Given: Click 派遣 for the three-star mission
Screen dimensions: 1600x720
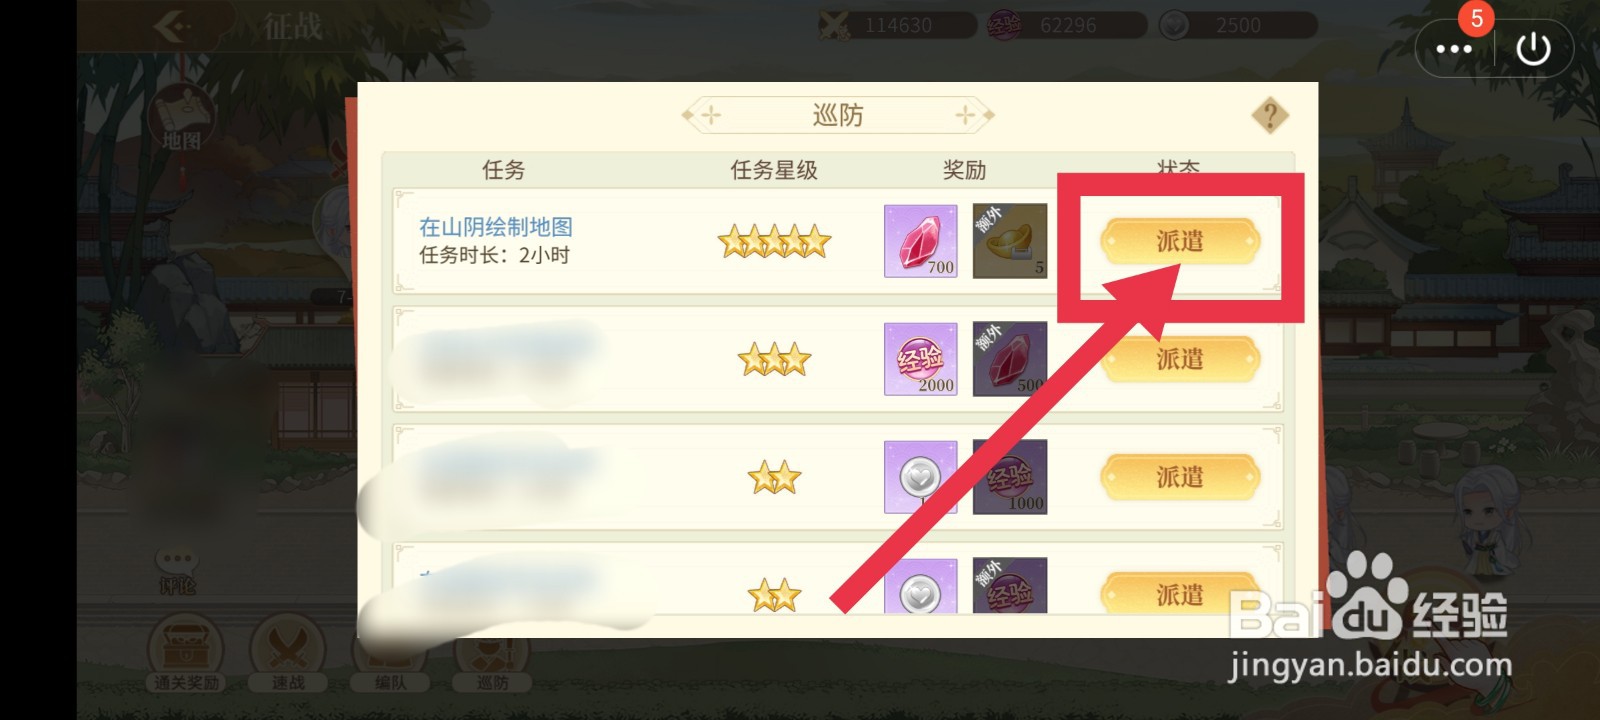Looking at the screenshot, I should coord(1180,359).
